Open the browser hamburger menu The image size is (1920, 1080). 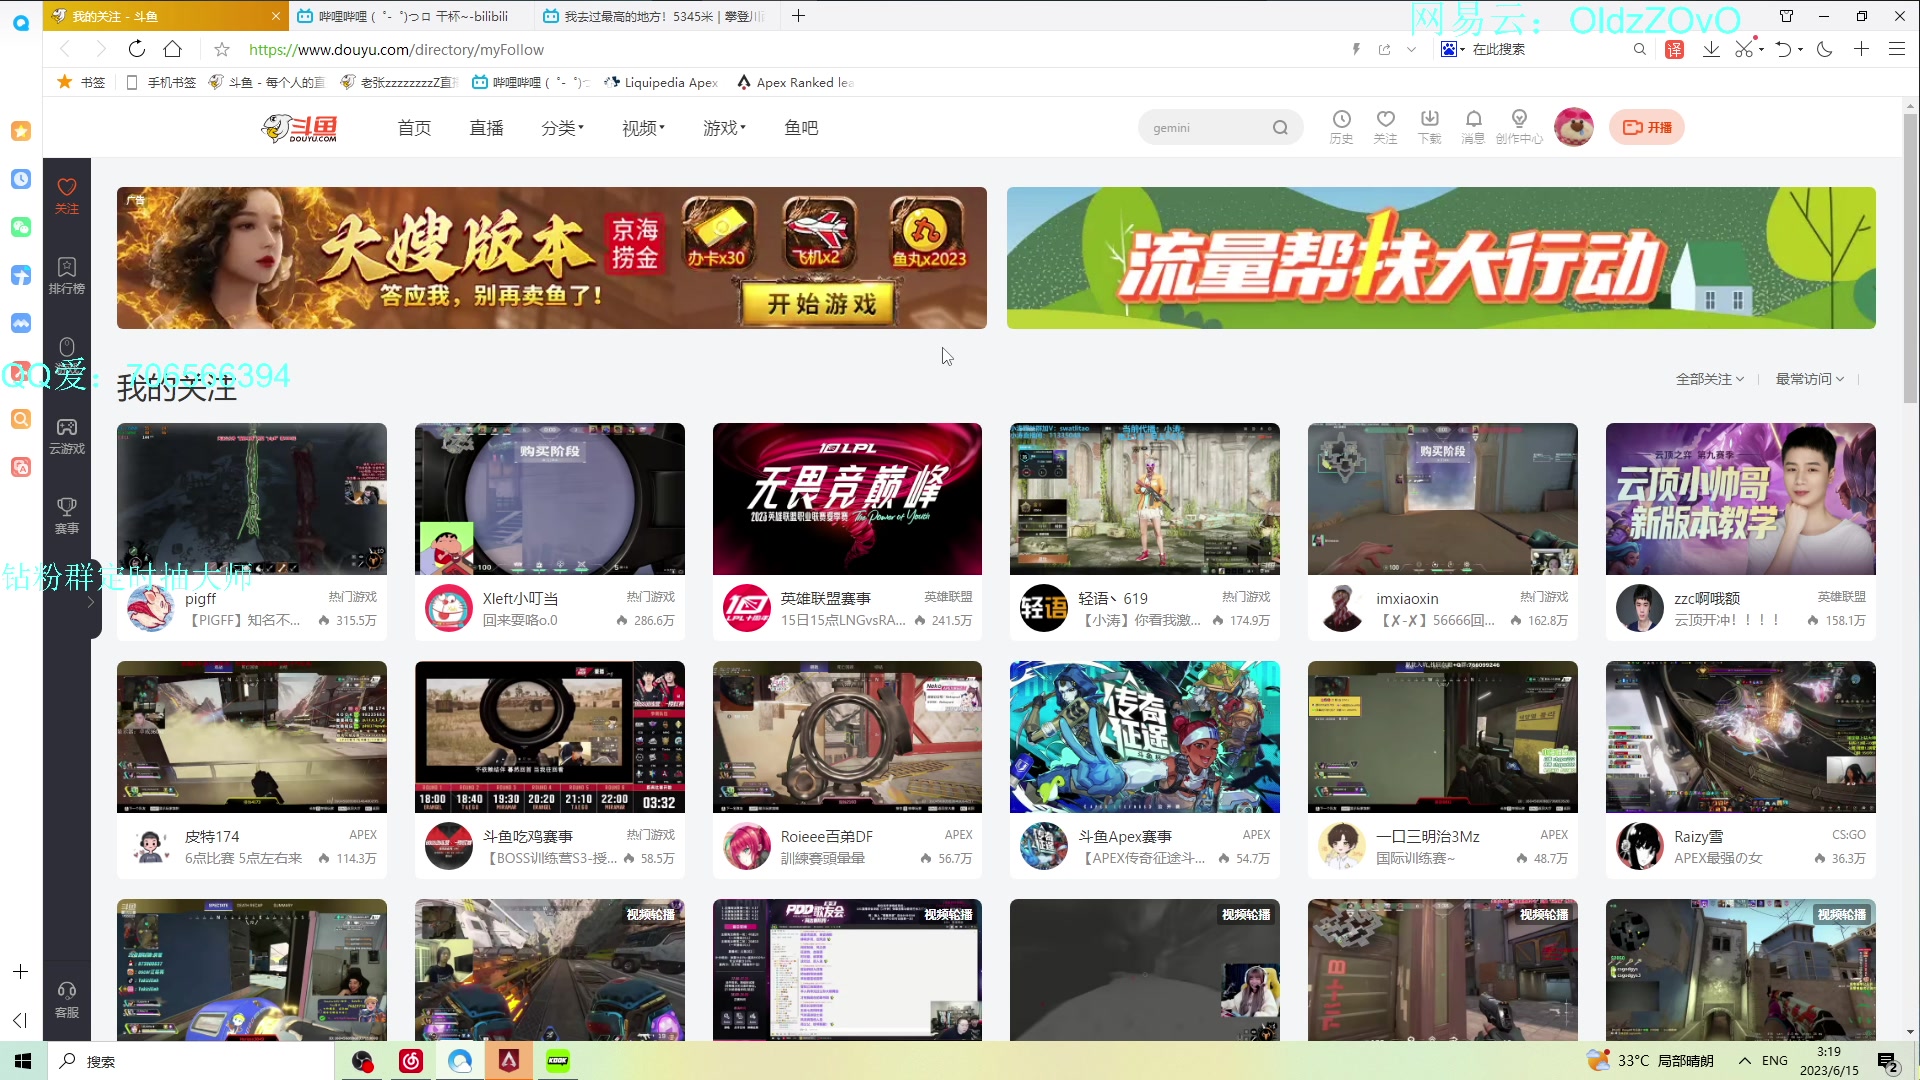(1896, 49)
